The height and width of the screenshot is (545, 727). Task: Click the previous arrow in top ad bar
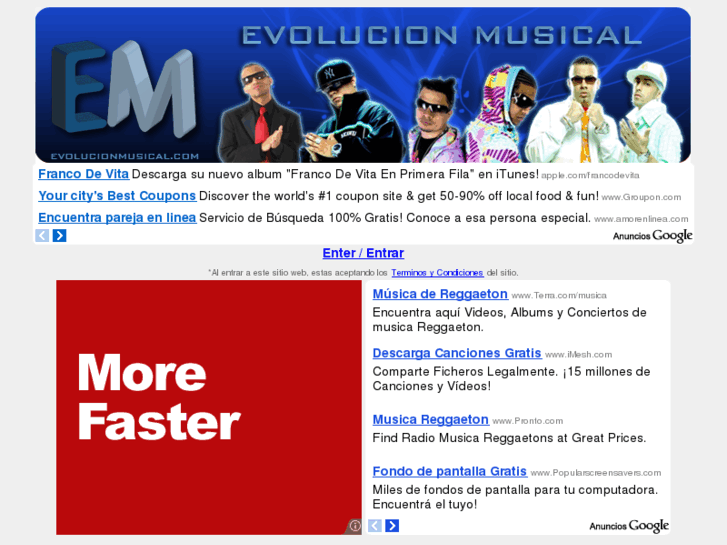(x=42, y=236)
